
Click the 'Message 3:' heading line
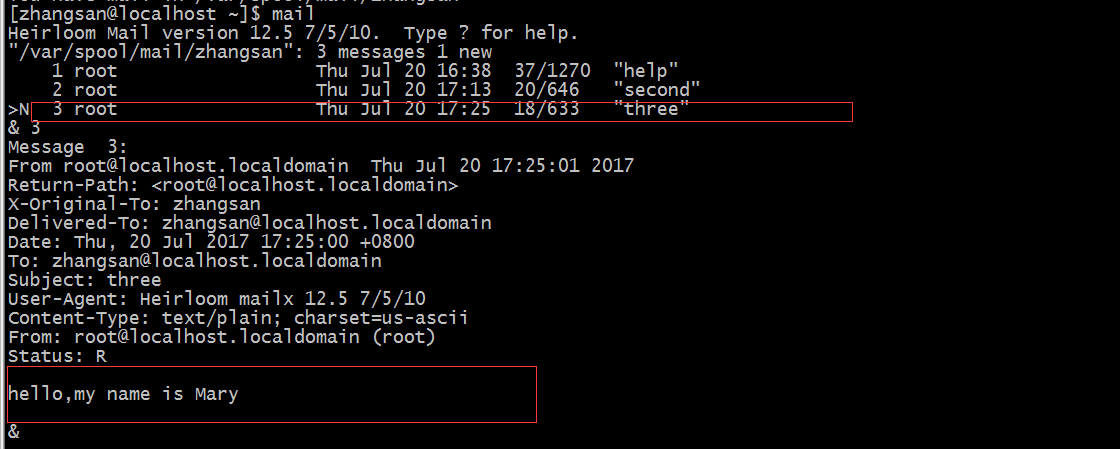[x=67, y=148]
